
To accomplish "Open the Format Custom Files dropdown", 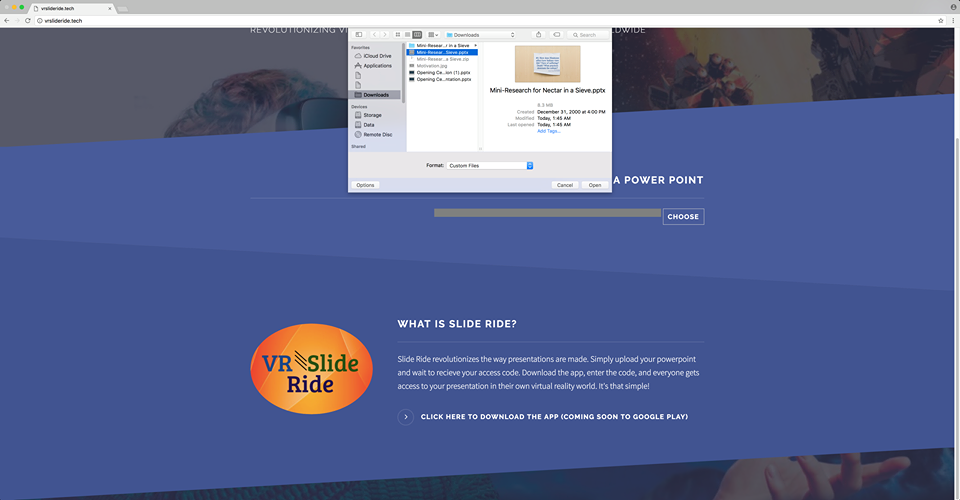I will 490,166.
